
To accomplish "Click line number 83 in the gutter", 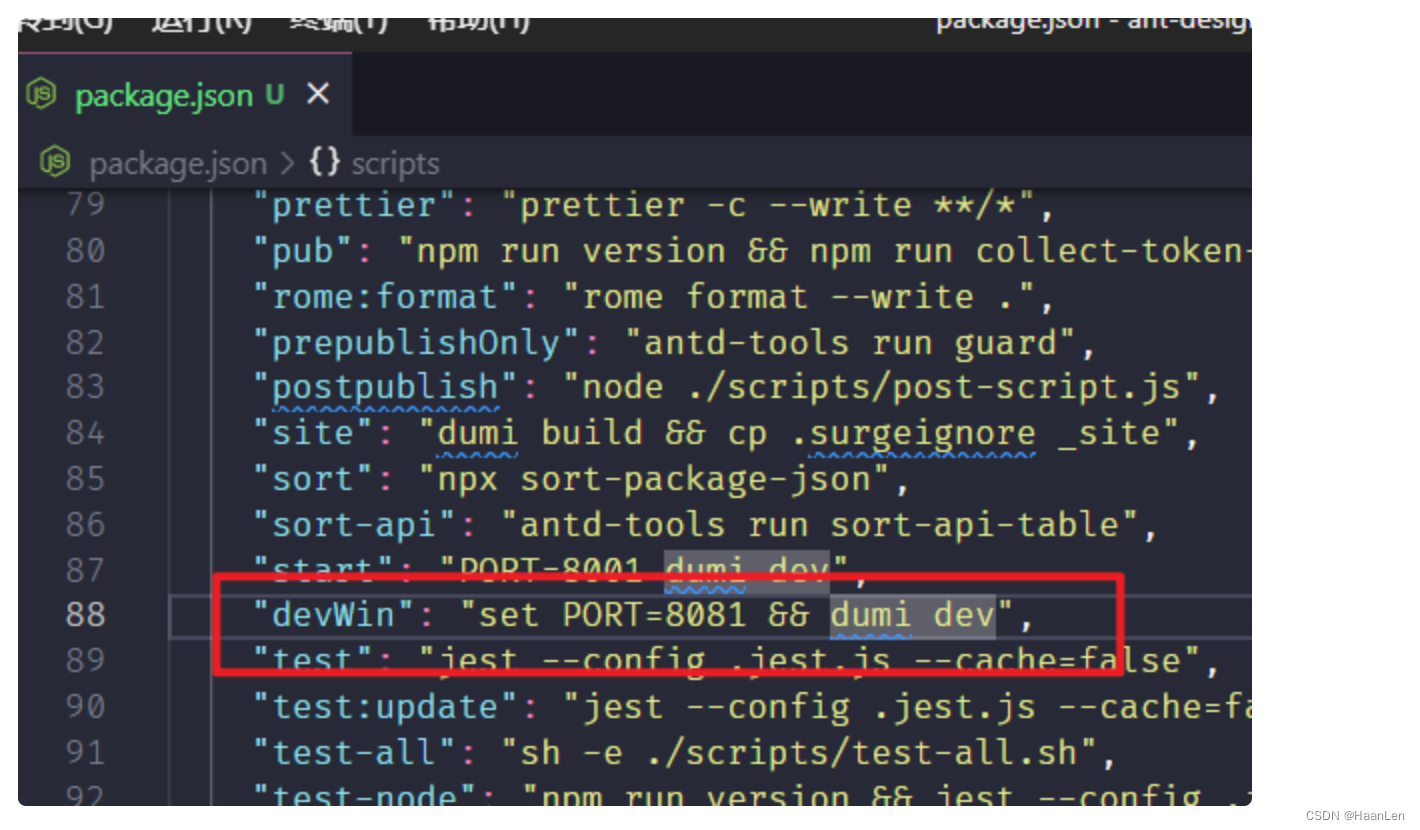I will click(85, 388).
